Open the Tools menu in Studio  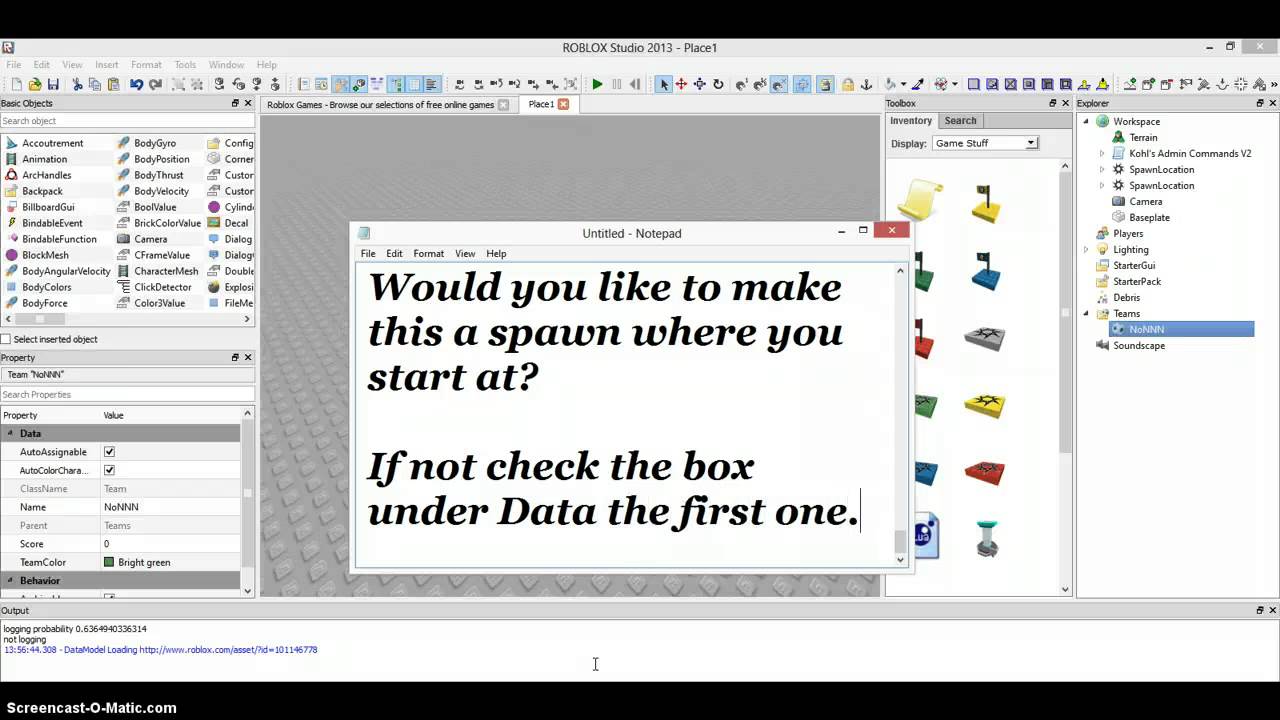185,64
